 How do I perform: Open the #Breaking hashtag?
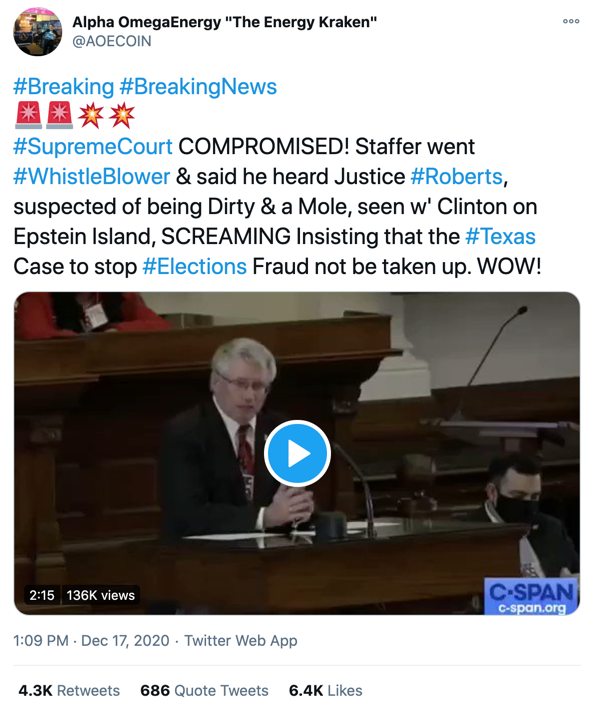(x=64, y=86)
